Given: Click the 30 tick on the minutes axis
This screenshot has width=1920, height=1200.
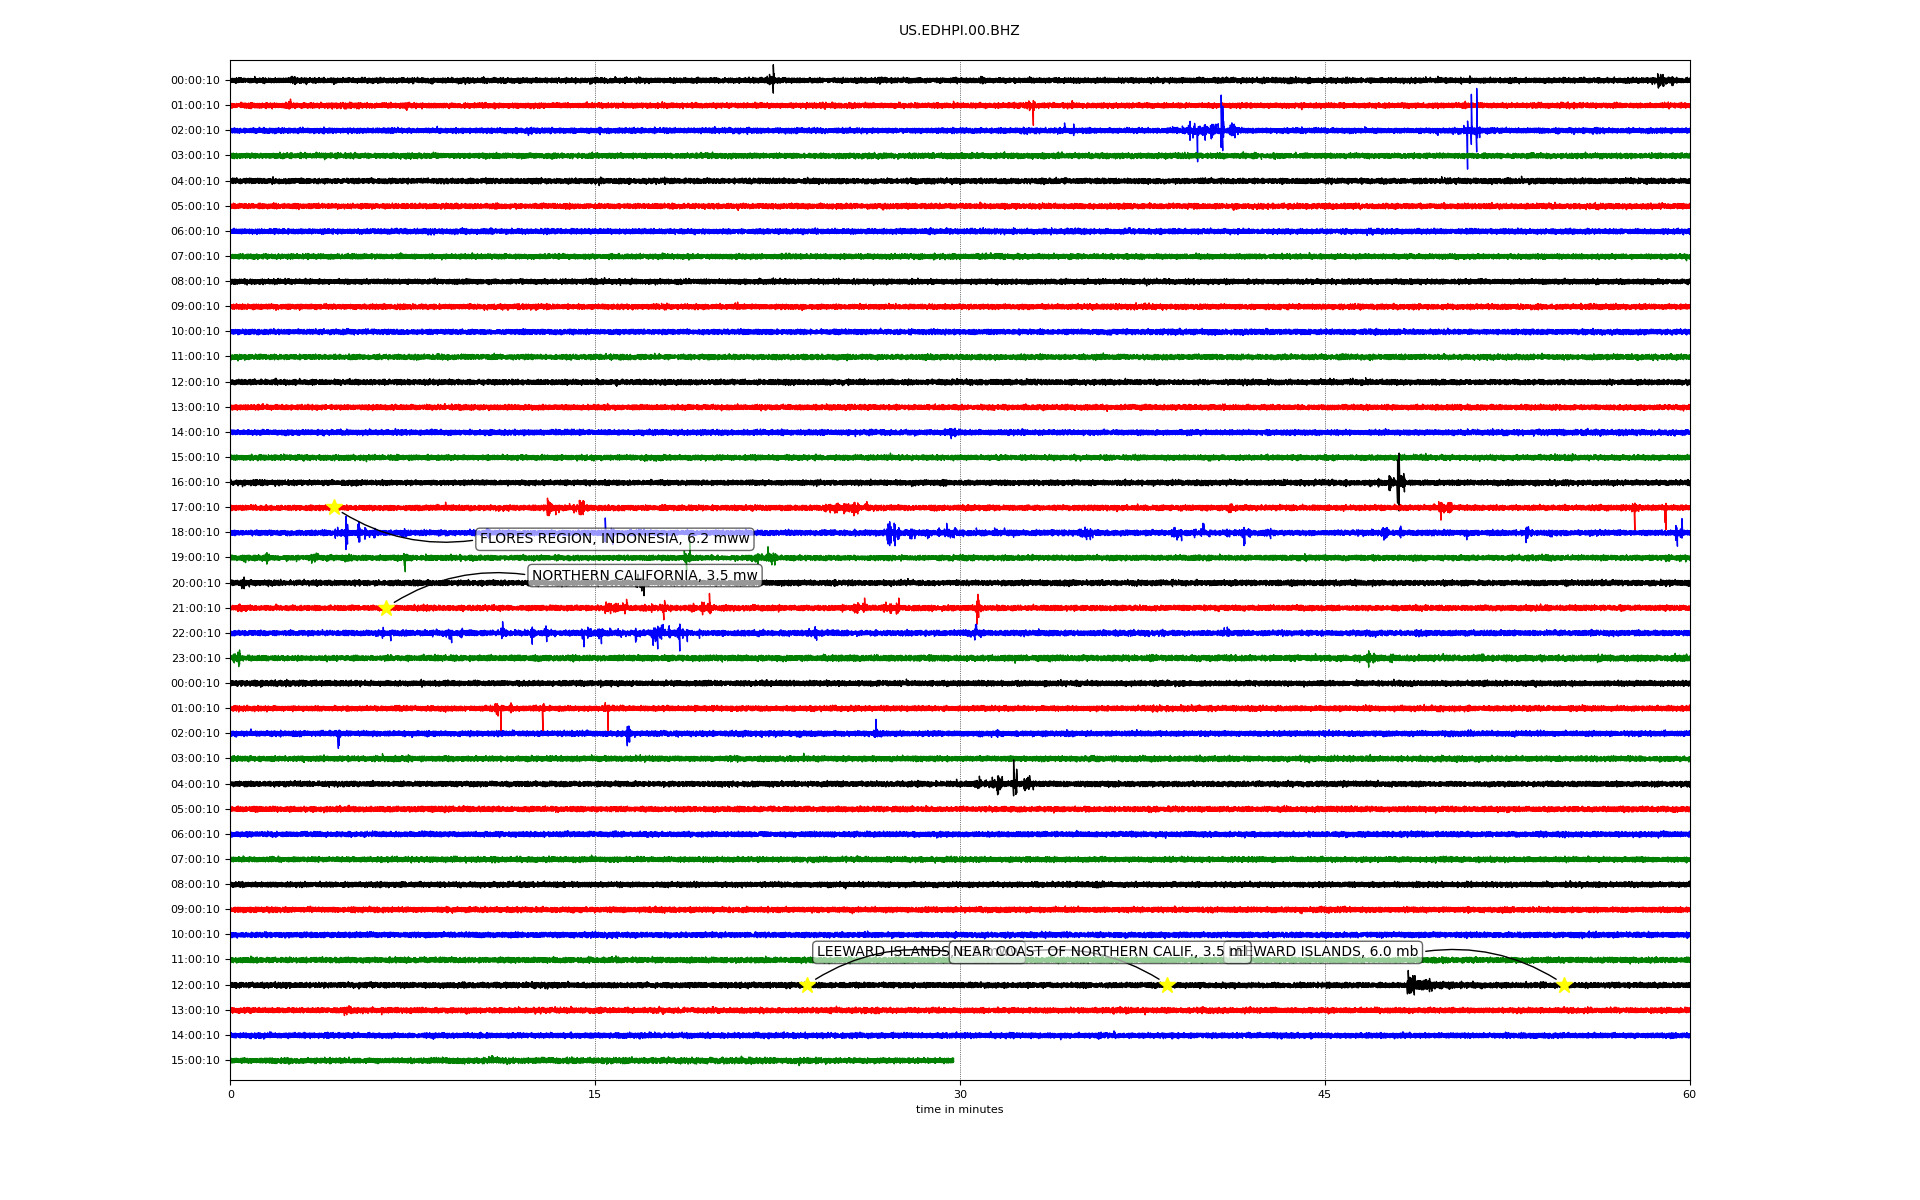Looking at the screenshot, I should (x=960, y=1094).
